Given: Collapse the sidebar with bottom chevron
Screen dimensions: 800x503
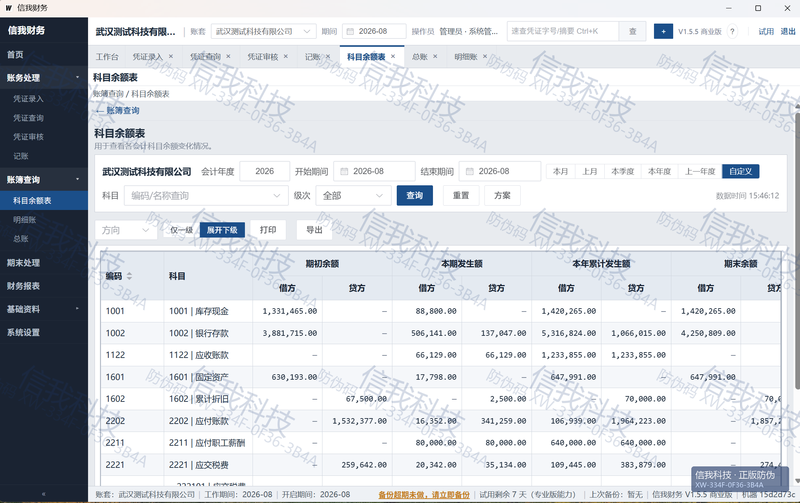Looking at the screenshot, I should tap(43, 494).
